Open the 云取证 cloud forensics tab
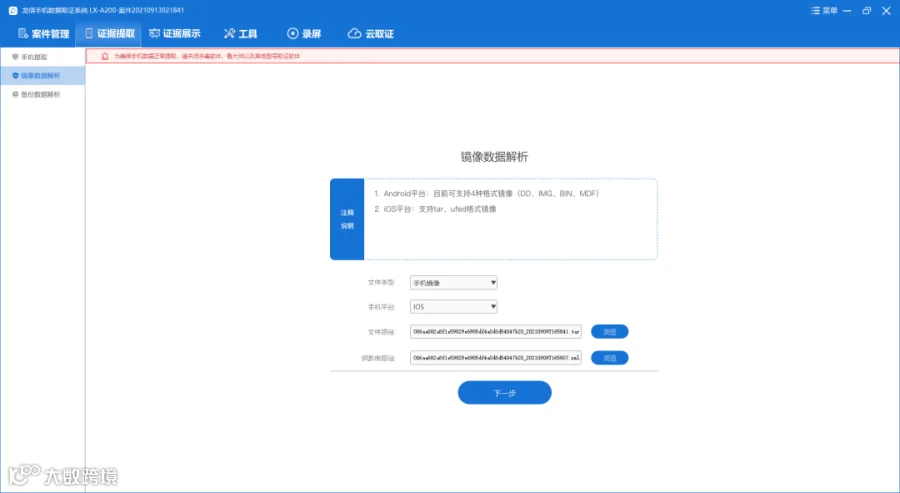This screenshot has height=493, width=900. coord(371,34)
